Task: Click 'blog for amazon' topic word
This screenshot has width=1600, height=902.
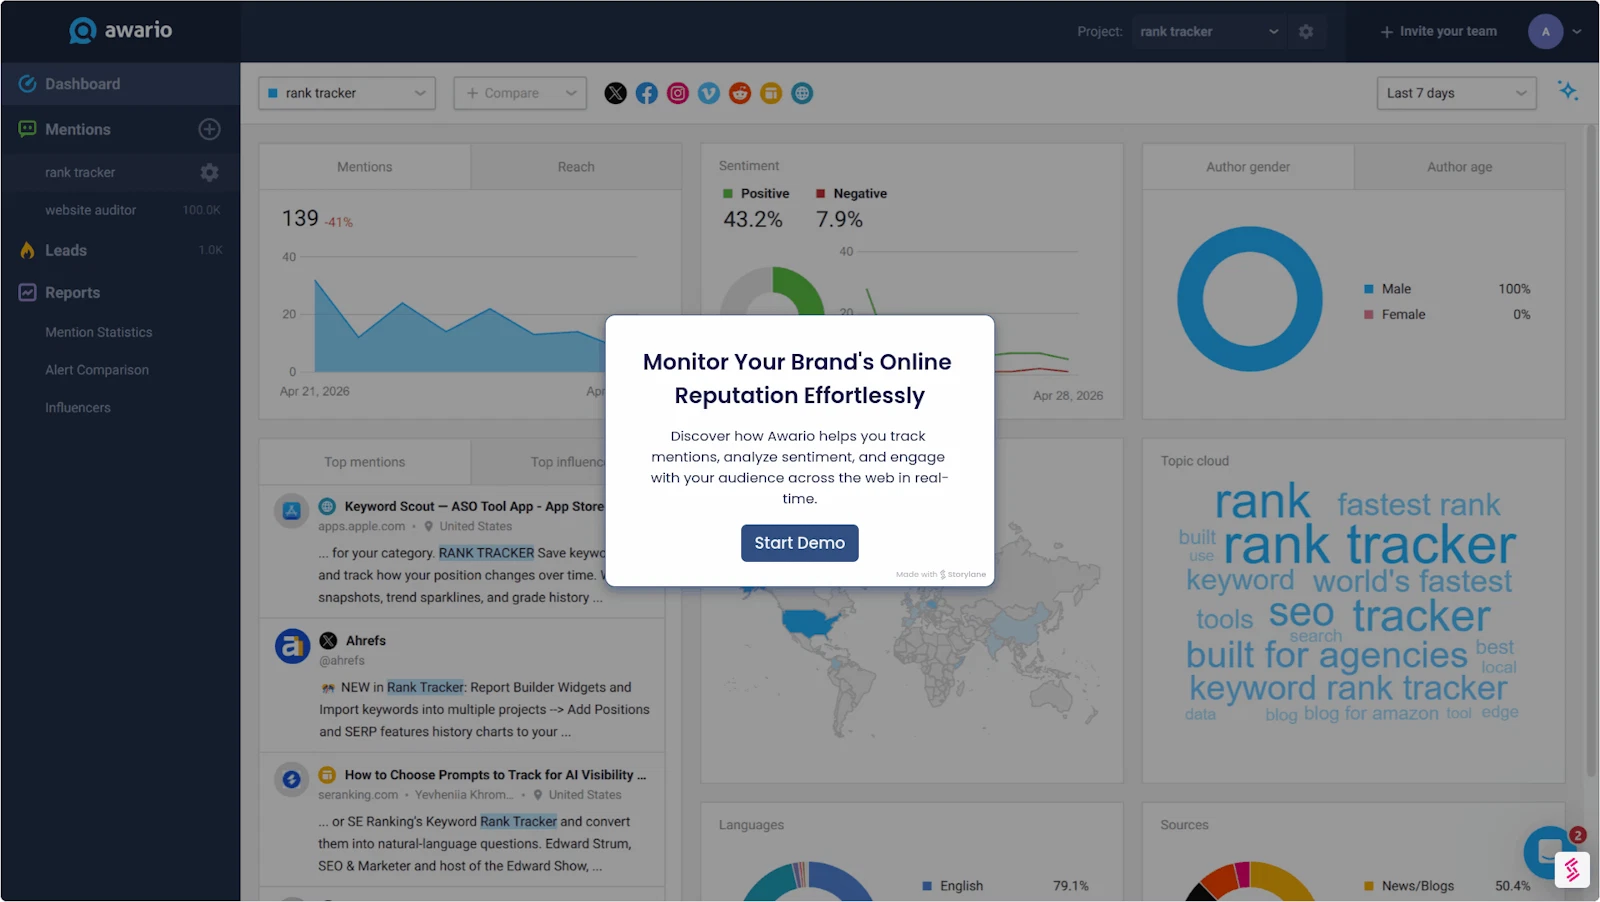Action: 1371,714
